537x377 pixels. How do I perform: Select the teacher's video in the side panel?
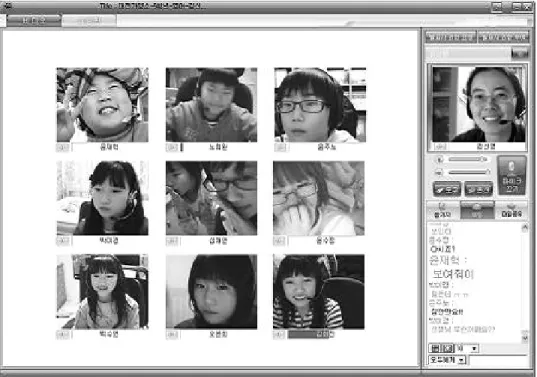[x=478, y=104]
